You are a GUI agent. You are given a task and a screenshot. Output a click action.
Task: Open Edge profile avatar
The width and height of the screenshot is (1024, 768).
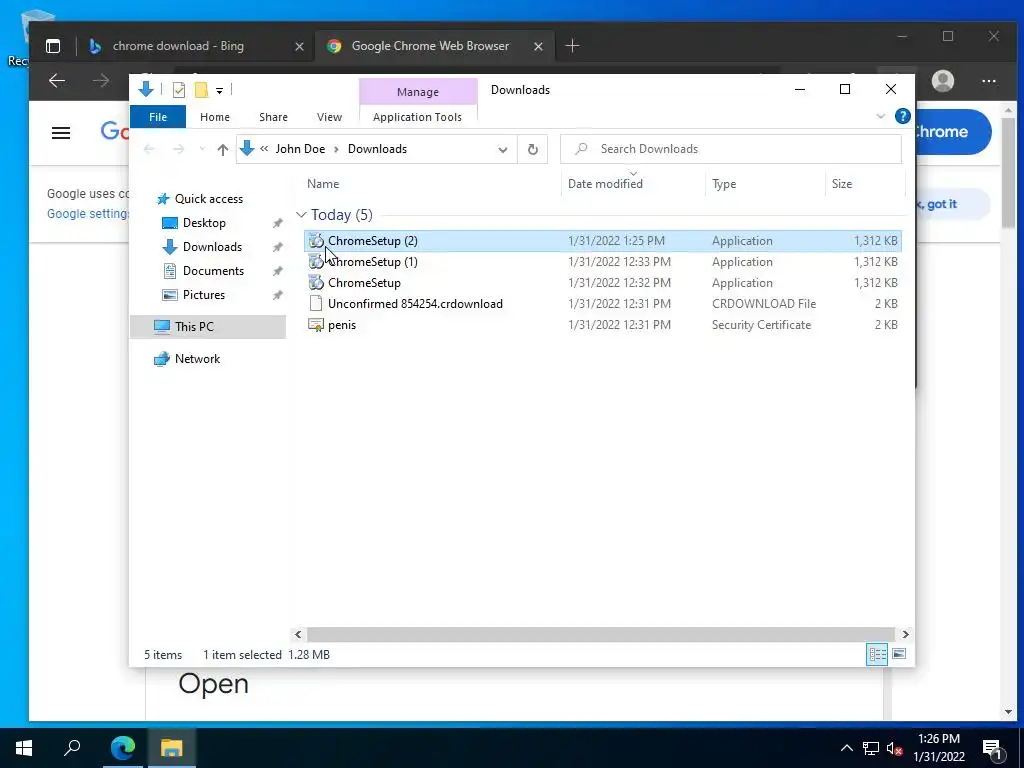(x=943, y=81)
